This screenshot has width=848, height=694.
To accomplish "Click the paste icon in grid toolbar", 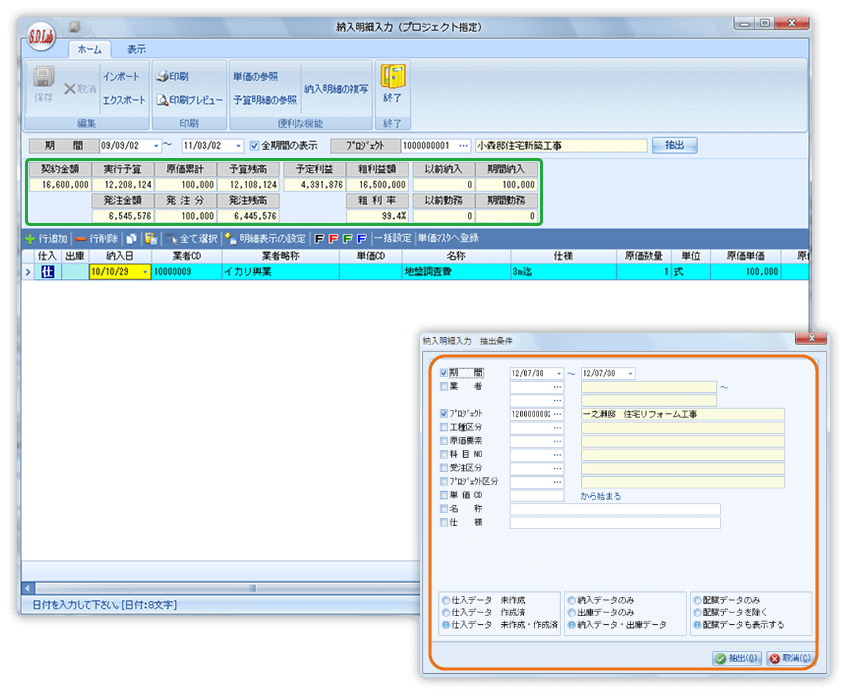I will click(151, 239).
